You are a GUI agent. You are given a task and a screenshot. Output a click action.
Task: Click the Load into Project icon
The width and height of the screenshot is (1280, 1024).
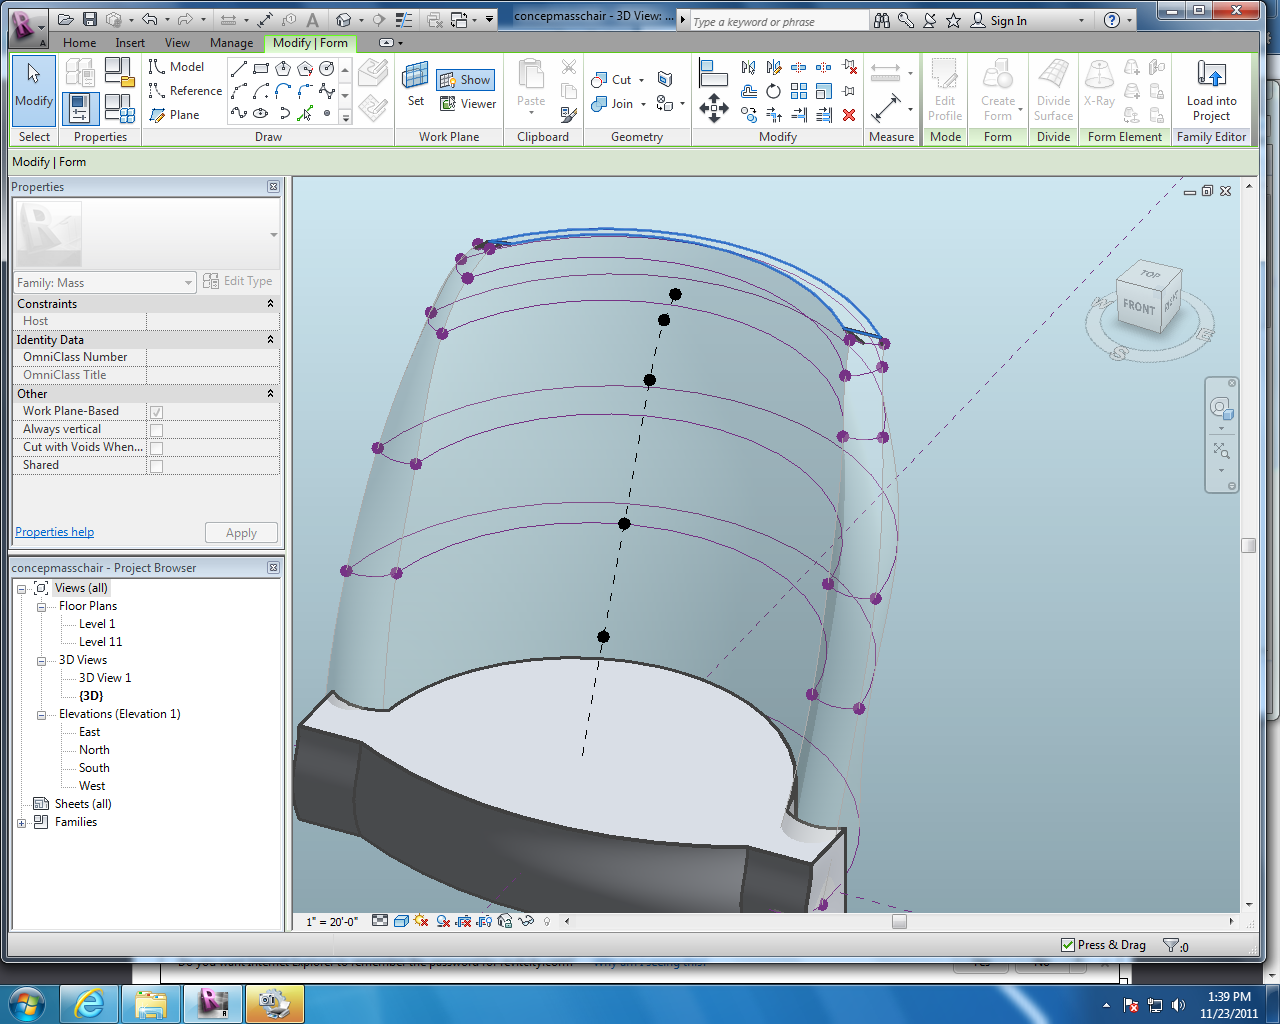(1211, 78)
